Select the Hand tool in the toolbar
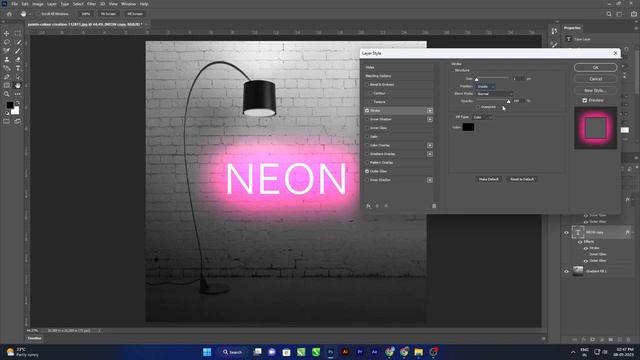The image size is (640, 360). (x=18, y=85)
